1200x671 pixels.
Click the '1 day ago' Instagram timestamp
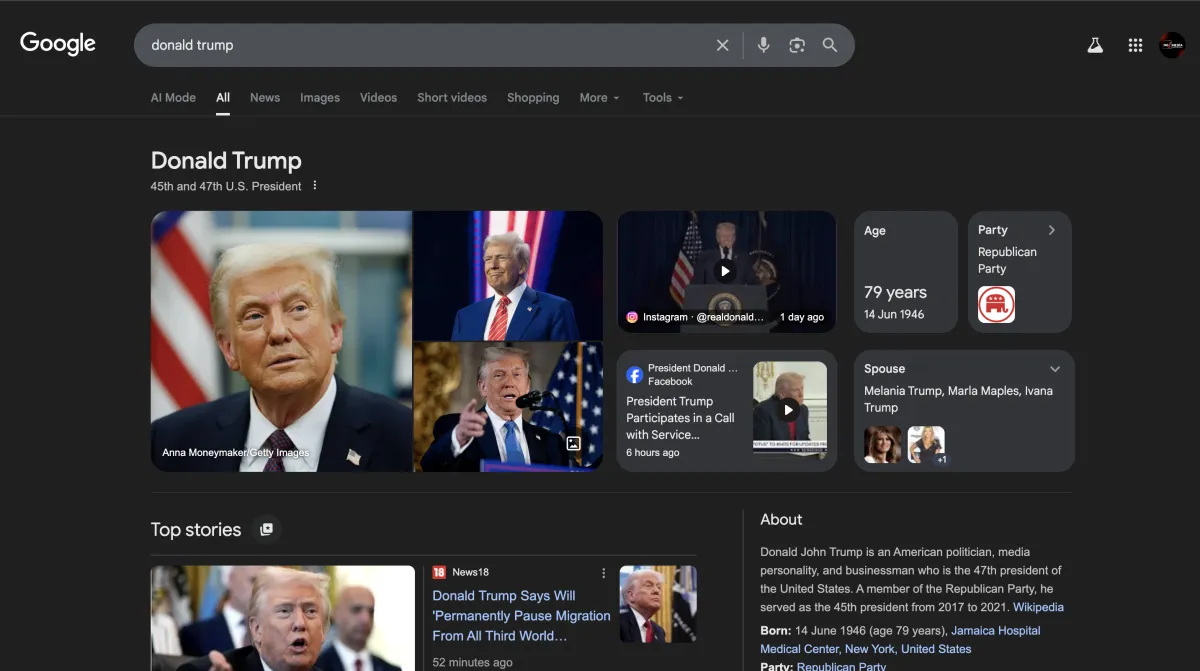[802, 317]
